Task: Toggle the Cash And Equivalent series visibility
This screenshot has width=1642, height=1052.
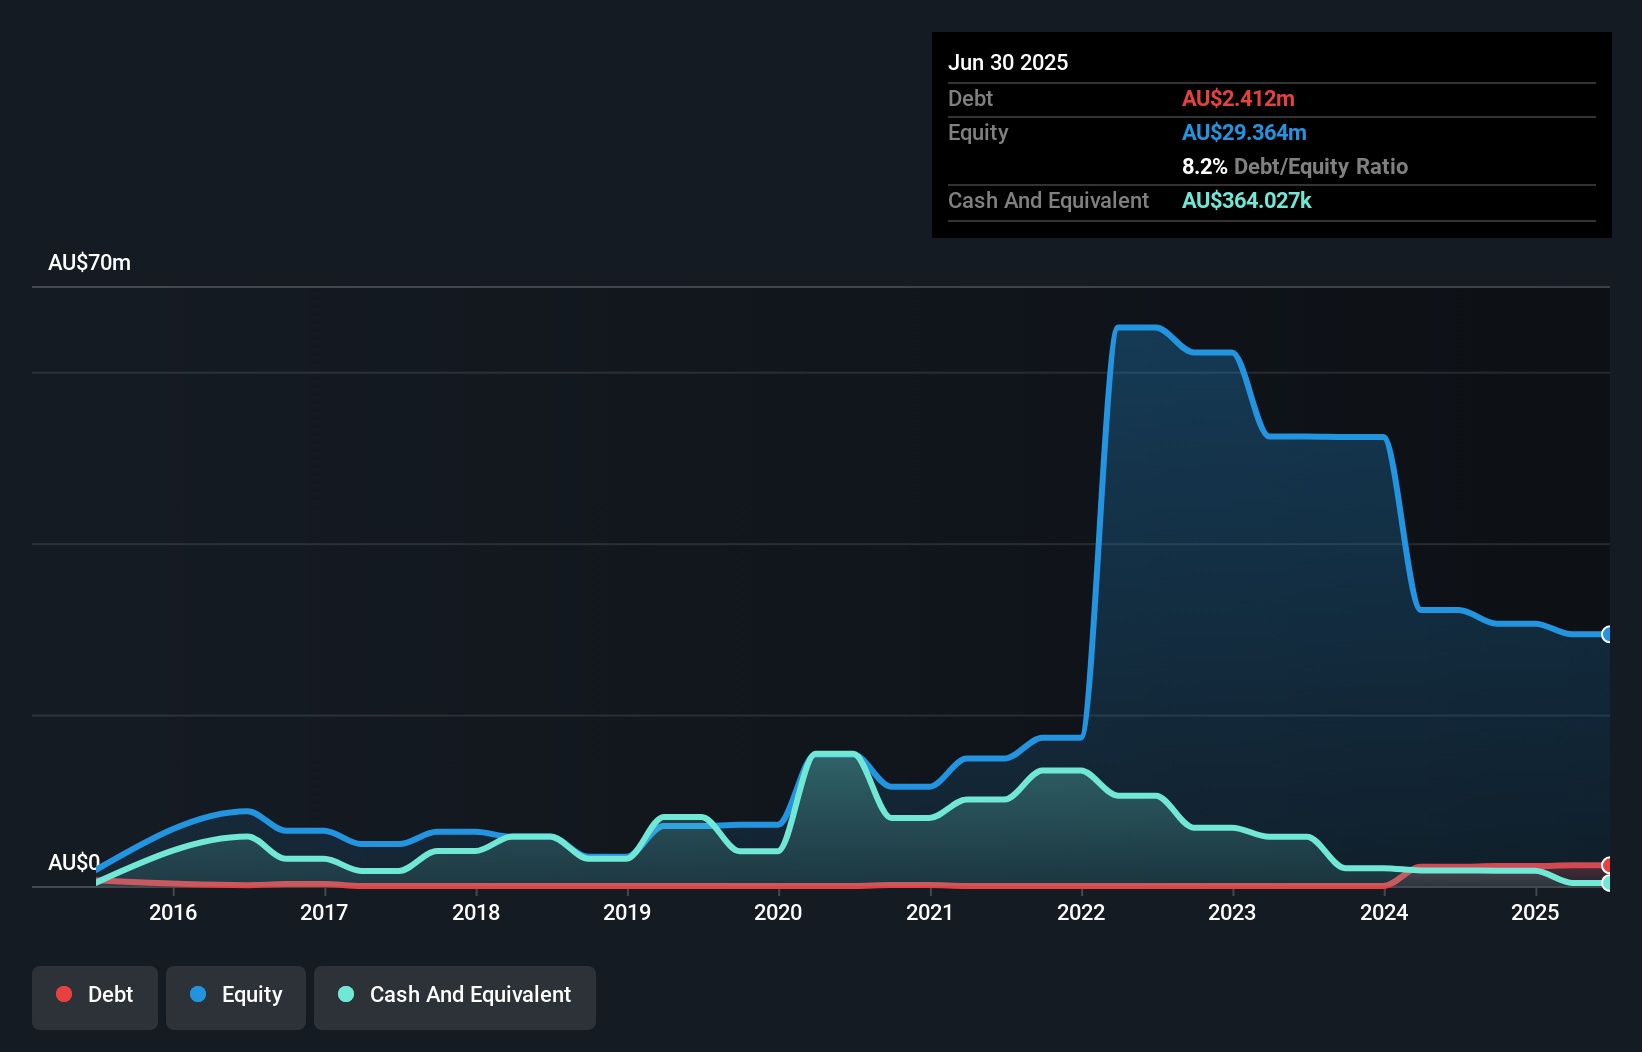Action: (x=455, y=996)
